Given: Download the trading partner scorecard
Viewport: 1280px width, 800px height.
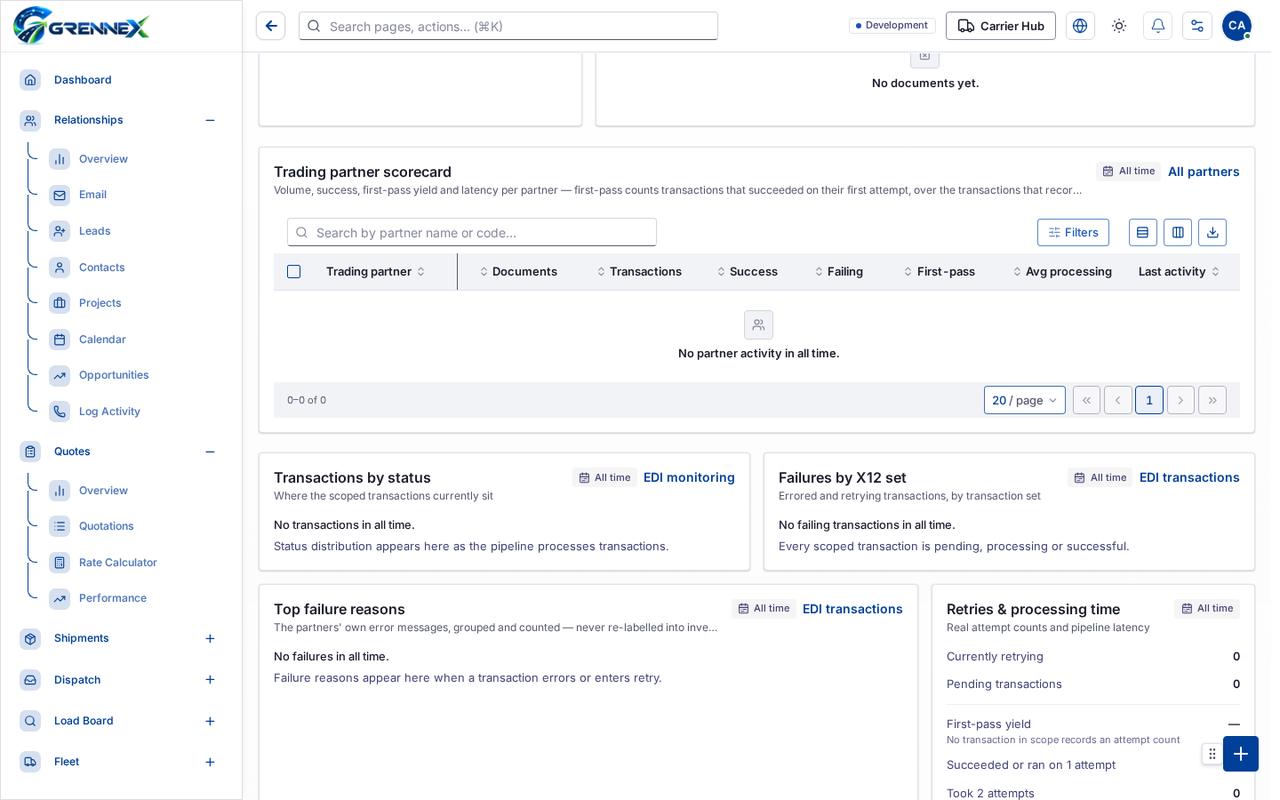Looking at the screenshot, I should click(1212, 232).
